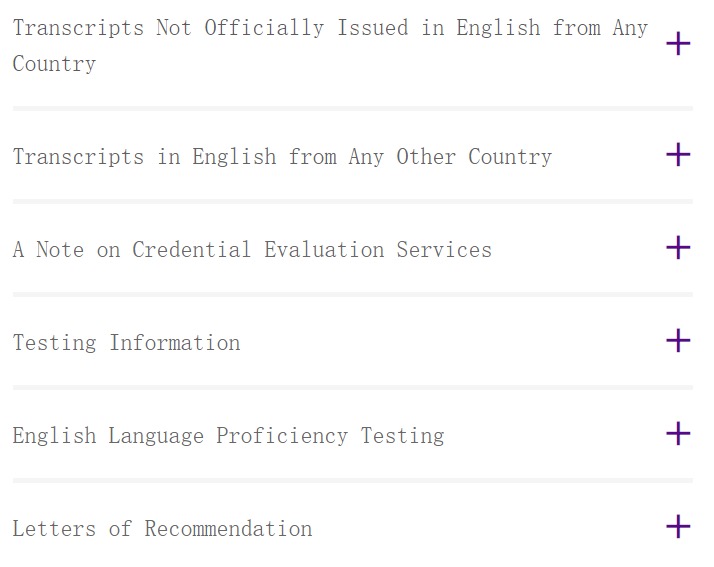Open 'Transcripts Not Officially Issued in English' heading
Screen dimensions: 714x567
[x=330, y=28]
